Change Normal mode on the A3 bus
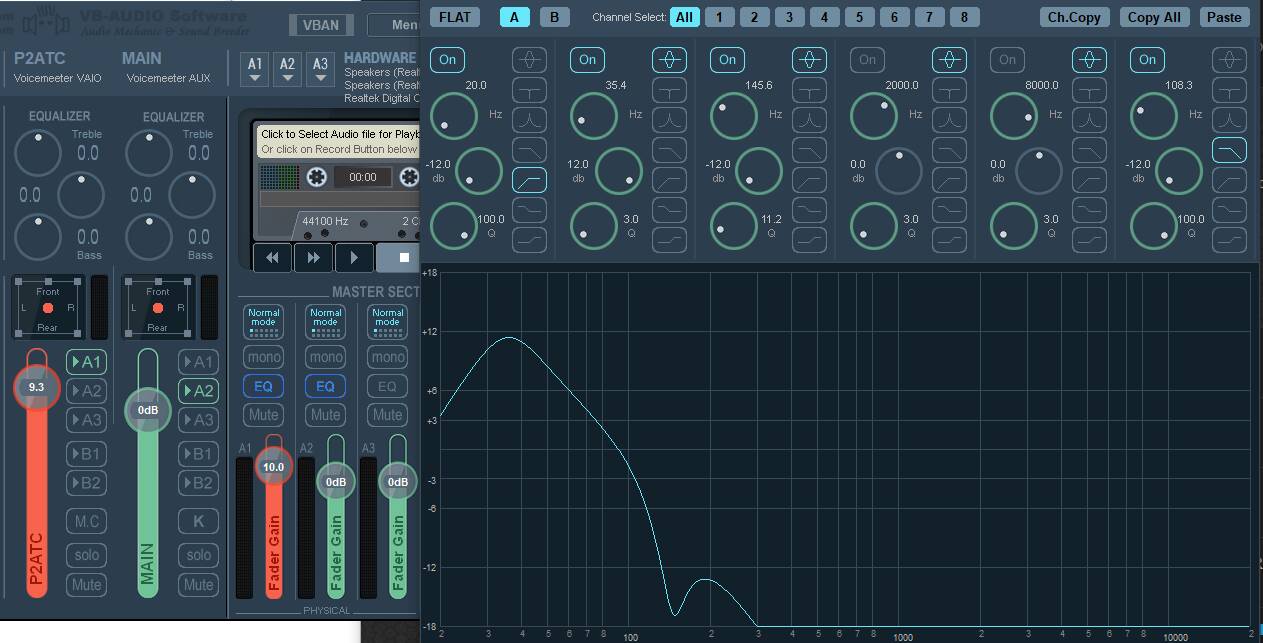 (x=387, y=321)
